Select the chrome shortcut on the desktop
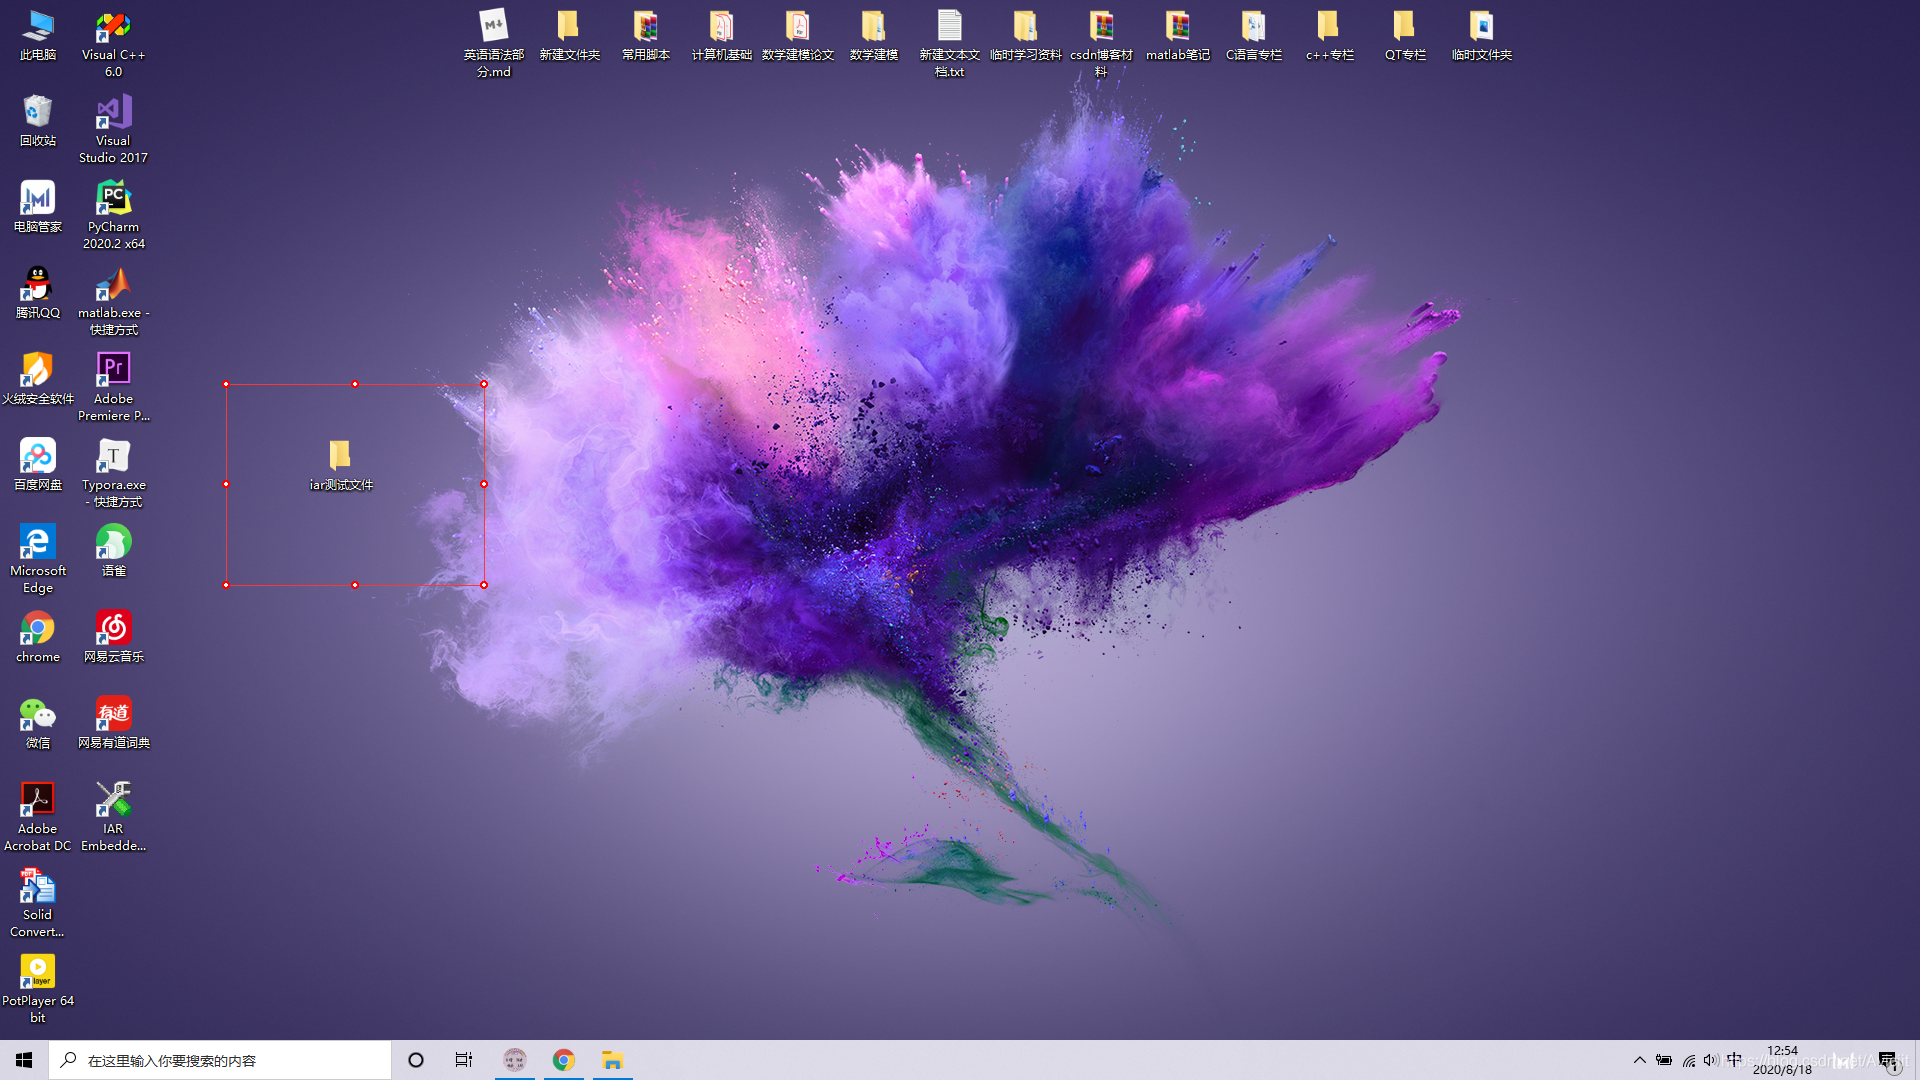Image resolution: width=1920 pixels, height=1080 pixels. pos(38,637)
